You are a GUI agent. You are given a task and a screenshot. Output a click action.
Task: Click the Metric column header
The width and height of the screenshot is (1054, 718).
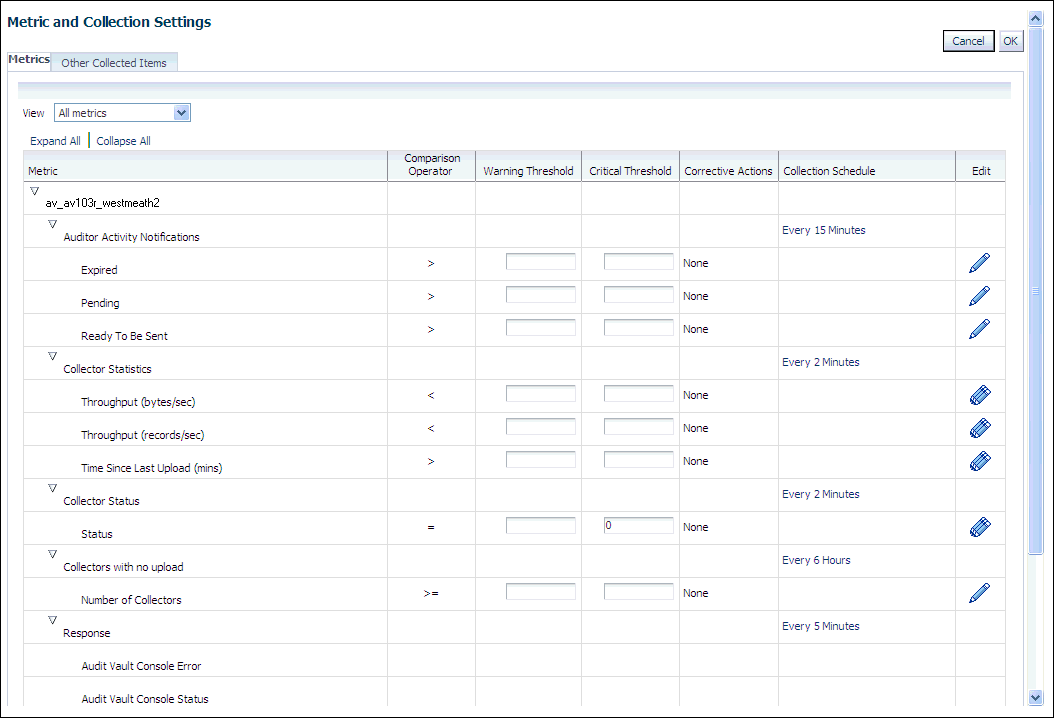coord(205,166)
